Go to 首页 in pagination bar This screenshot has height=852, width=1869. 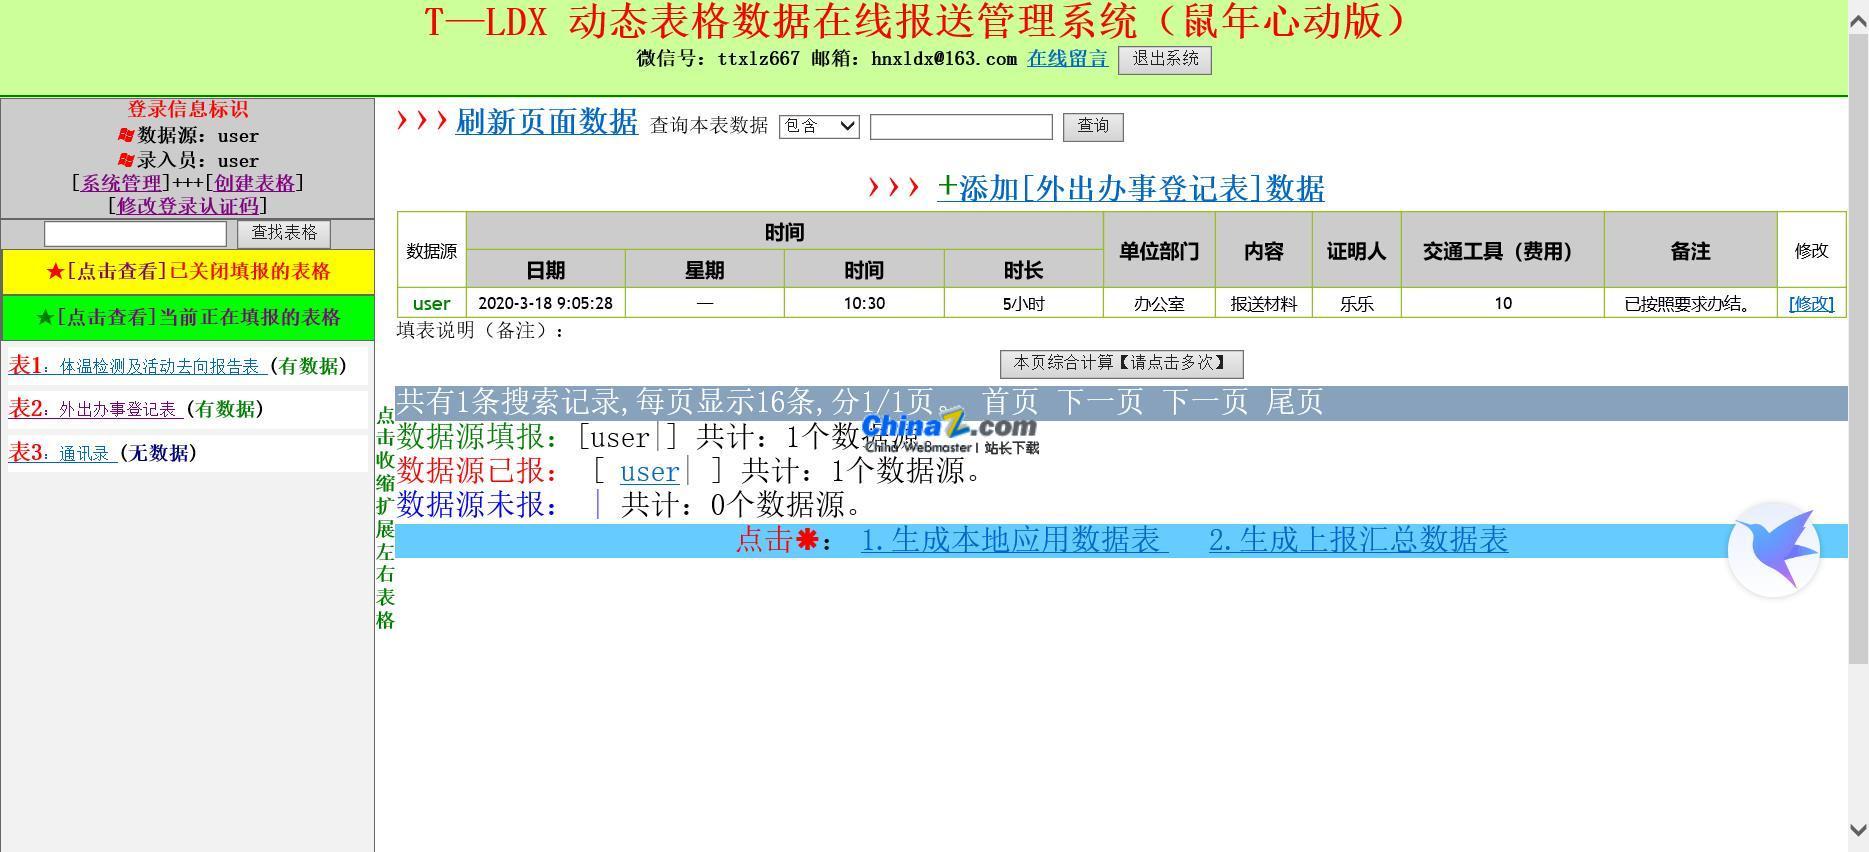1010,402
